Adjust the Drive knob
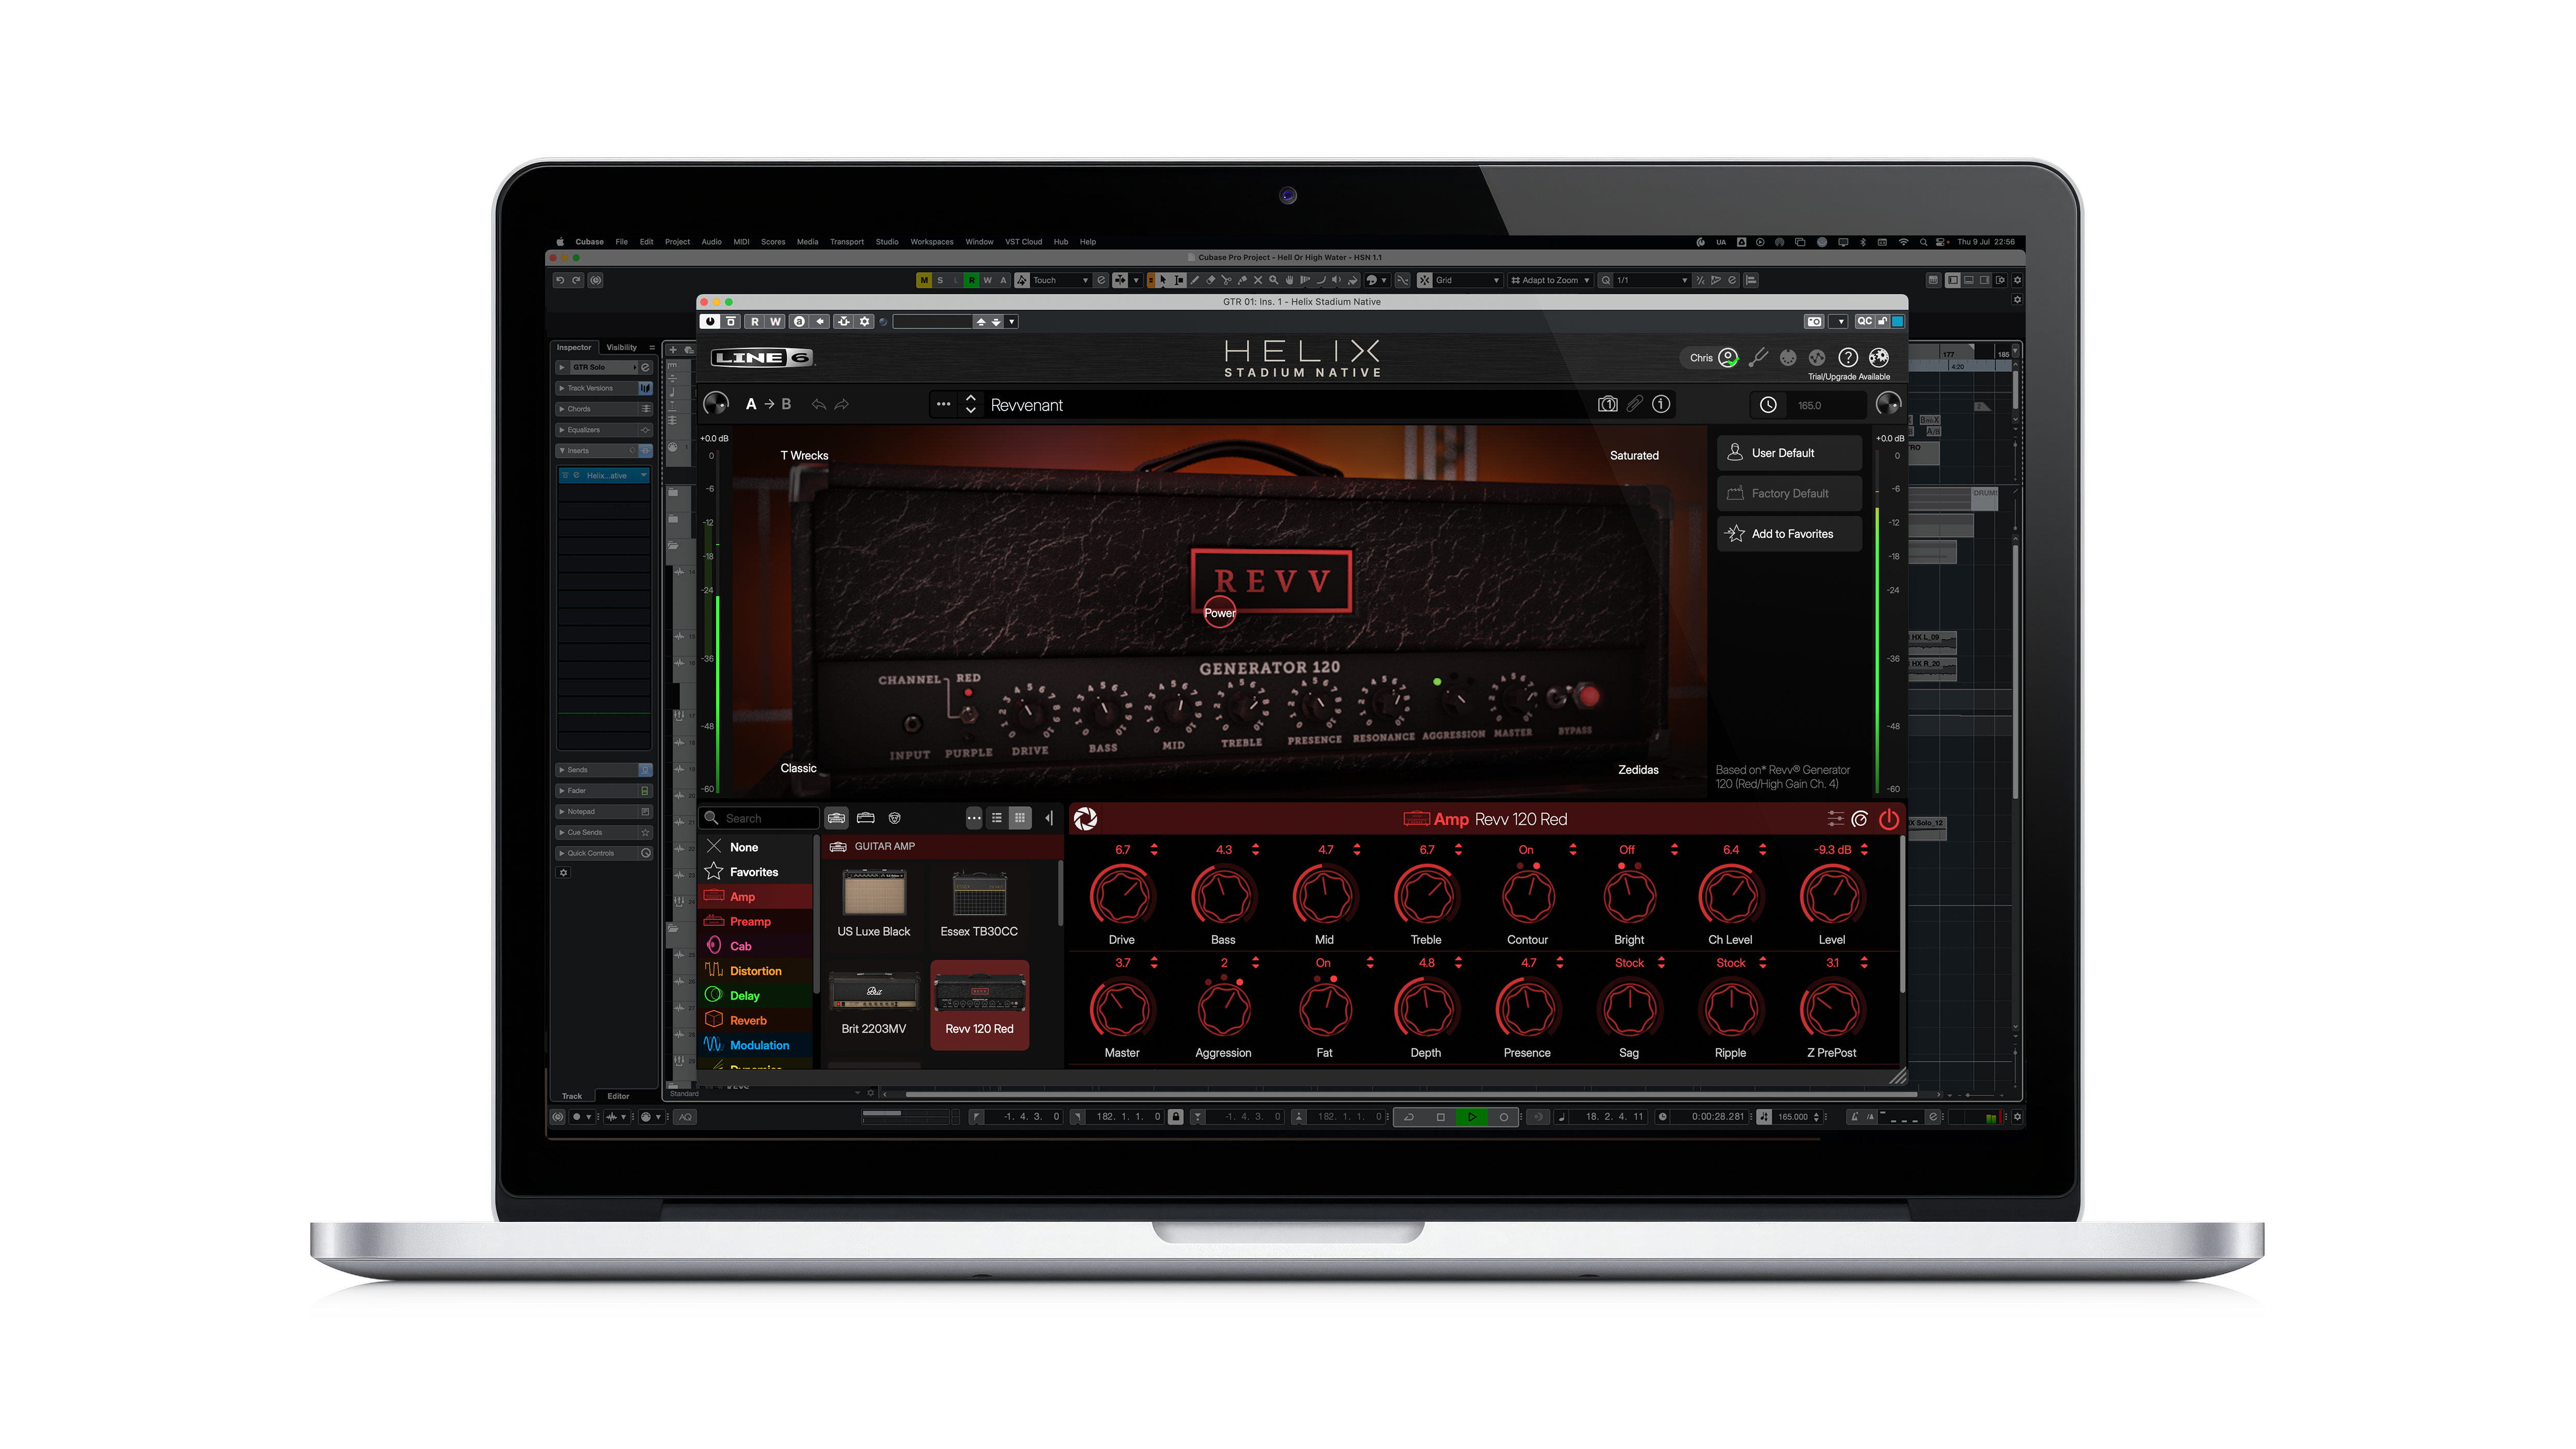 [1122, 895]
